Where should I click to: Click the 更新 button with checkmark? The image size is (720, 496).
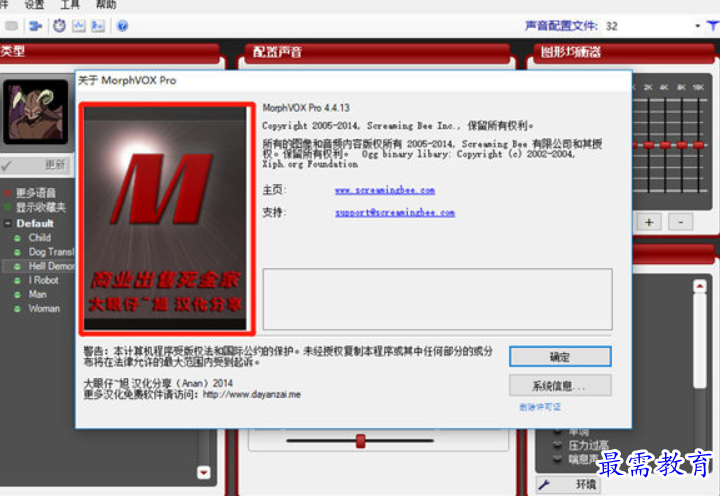coord(35,165)
